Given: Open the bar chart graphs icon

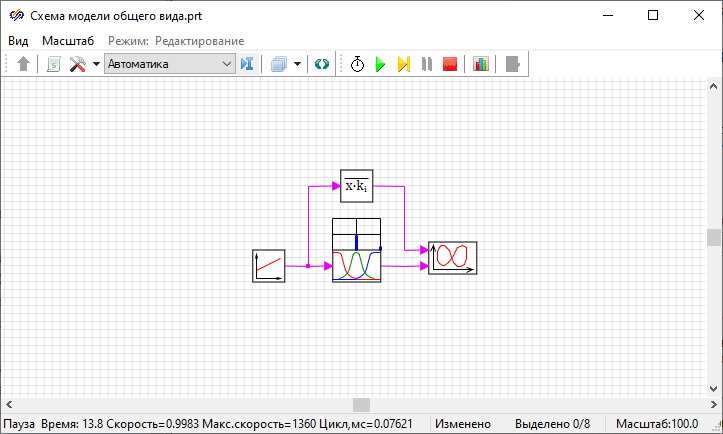Looking at the screenshot, I should click(481, 64).
